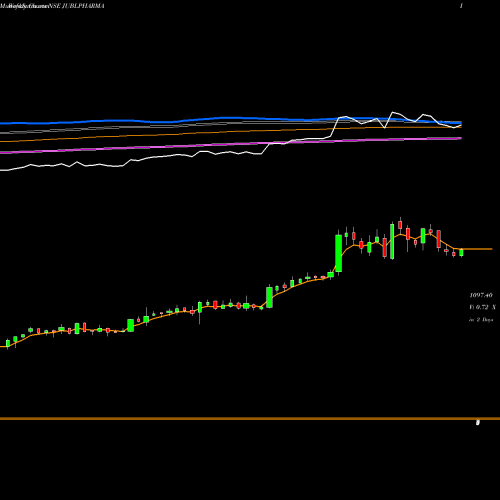
Task: Select the largest green breakout candlestick
Action: click(x=338, y=253)
